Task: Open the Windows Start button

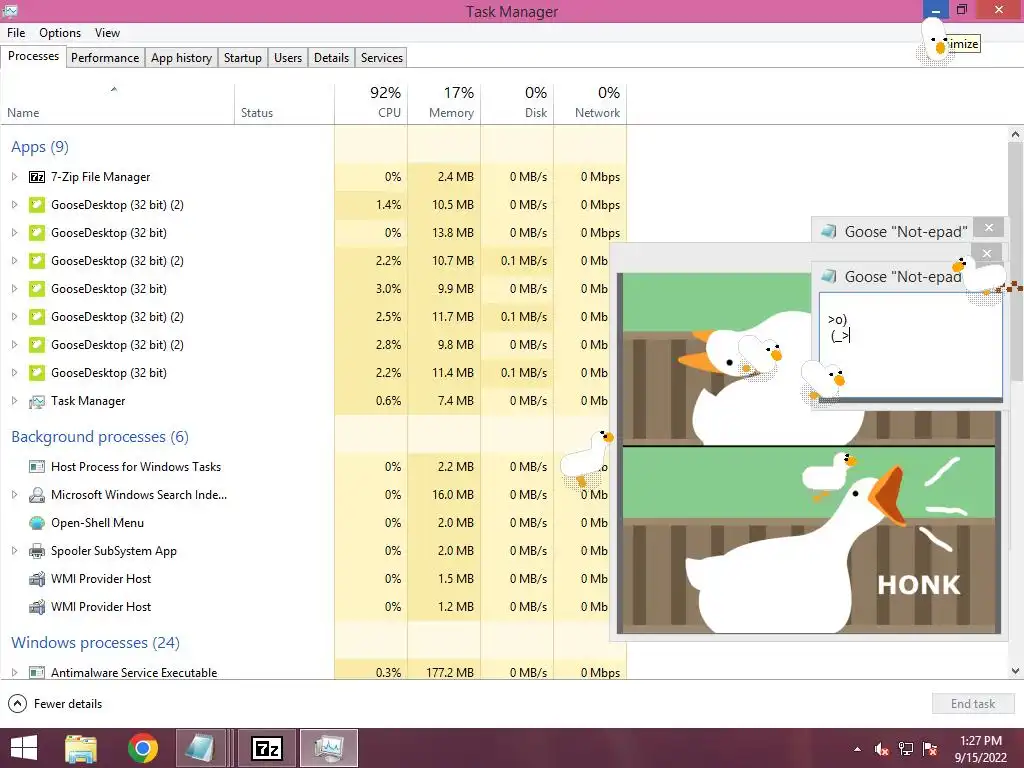Action: pos(24,748)
